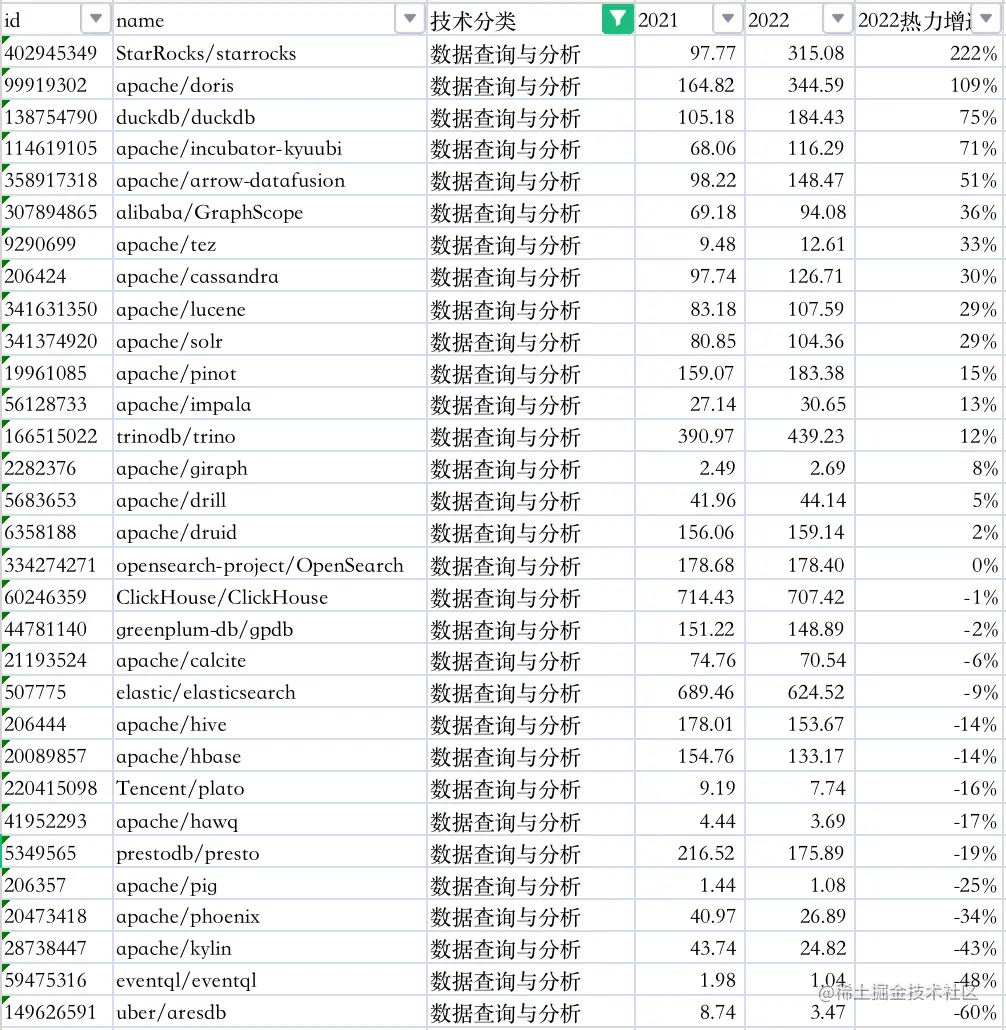Open the id column filter dropdown
The image size is (1006, 1030).
point(95,19)
